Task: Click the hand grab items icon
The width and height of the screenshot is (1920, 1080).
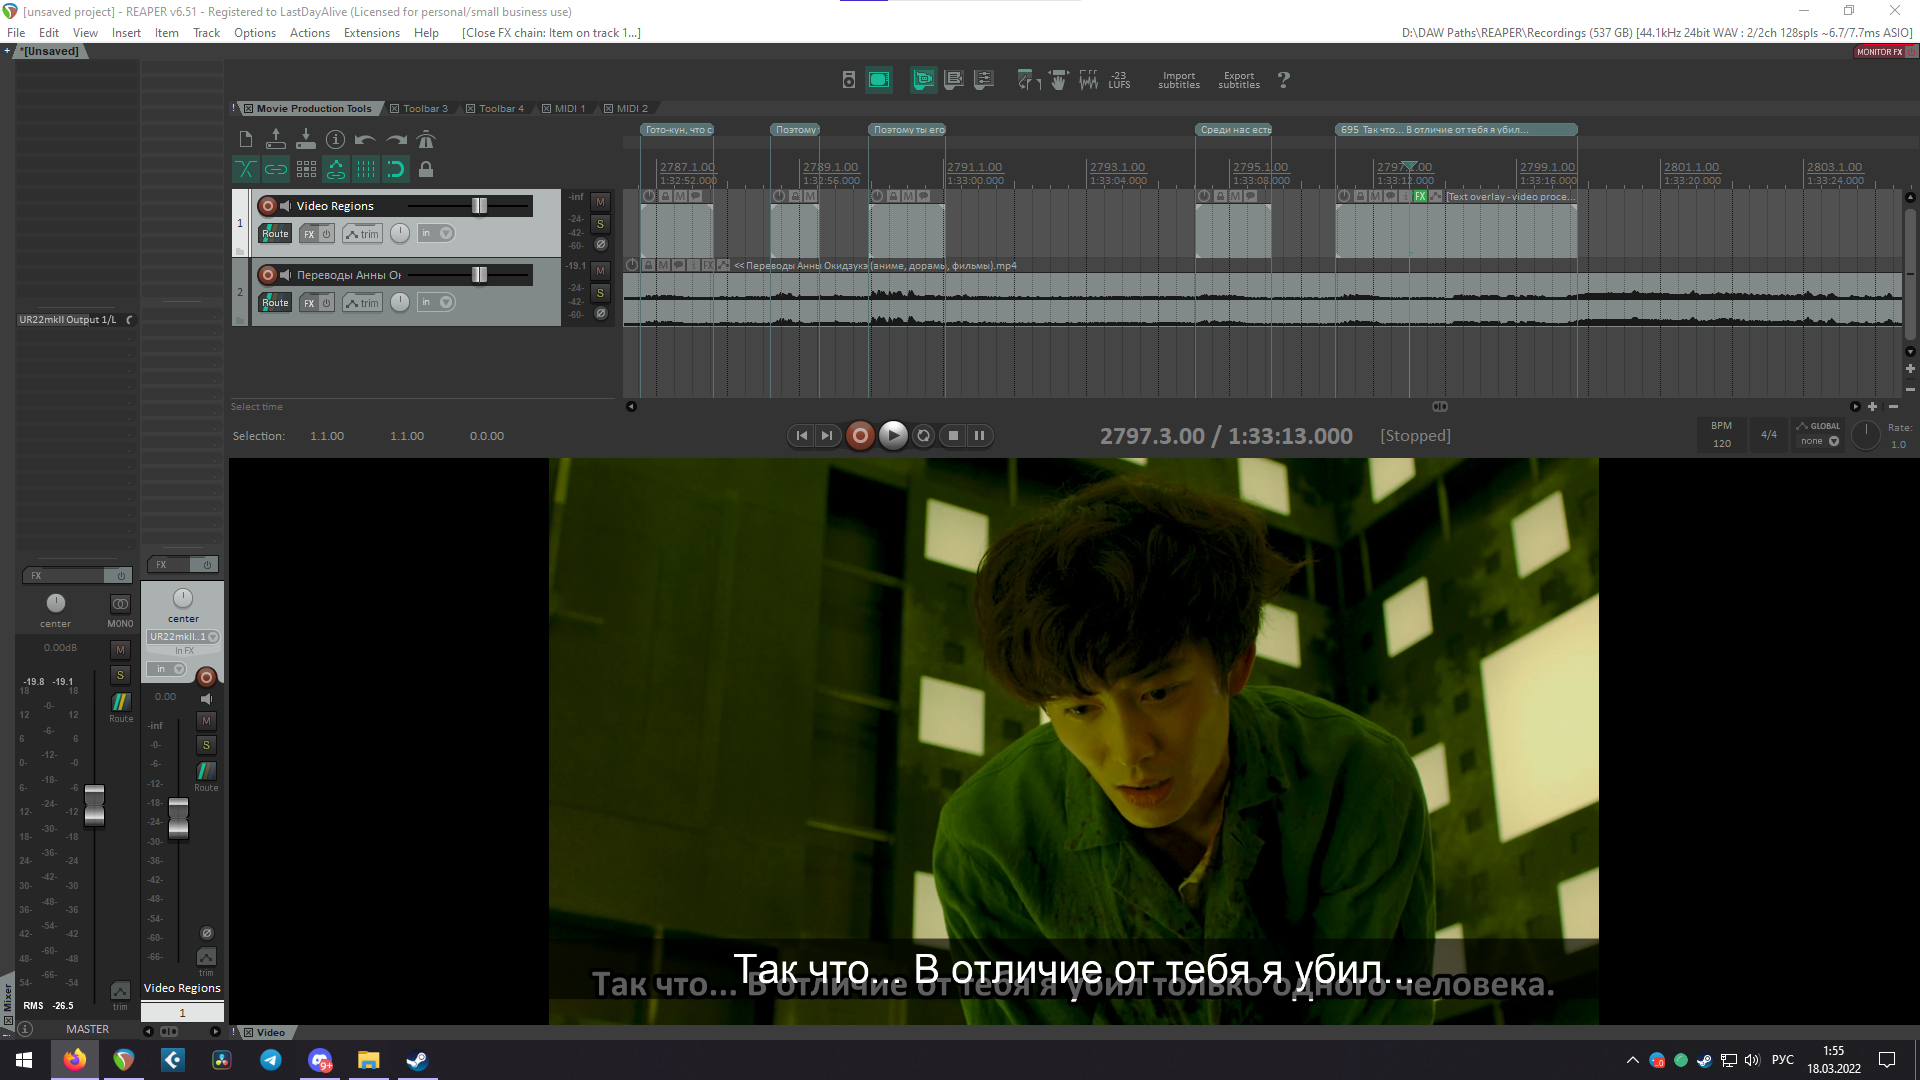Action: pyautogui.click(x=1059, y=80)
